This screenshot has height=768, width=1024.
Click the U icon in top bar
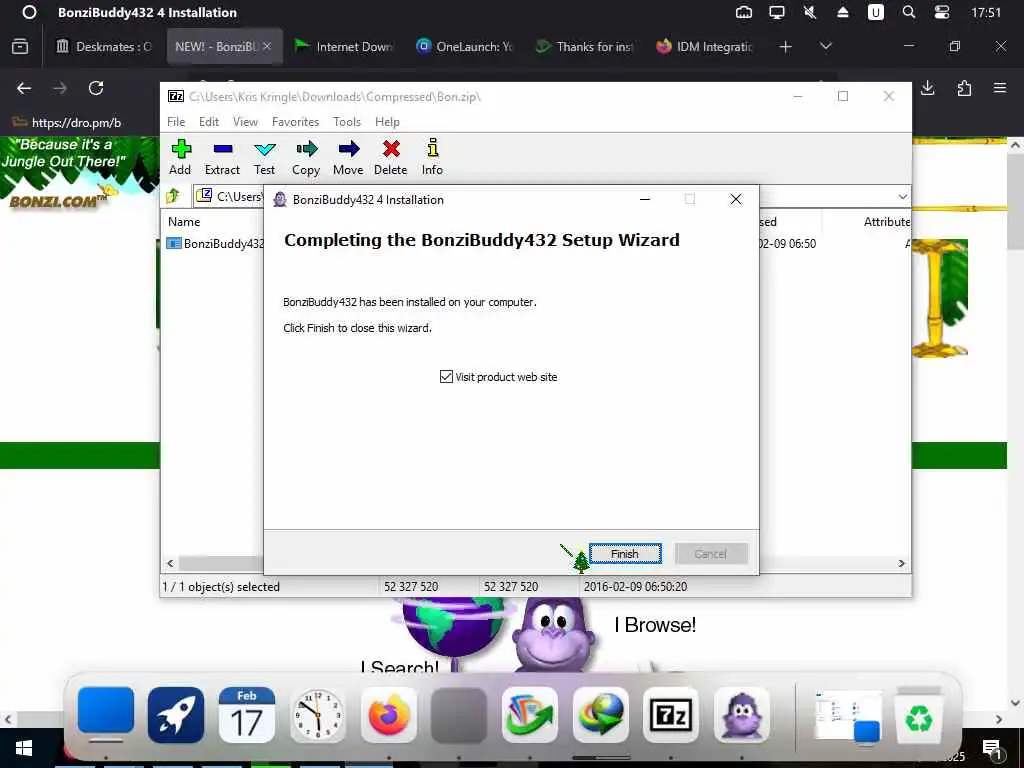[875, 12]
